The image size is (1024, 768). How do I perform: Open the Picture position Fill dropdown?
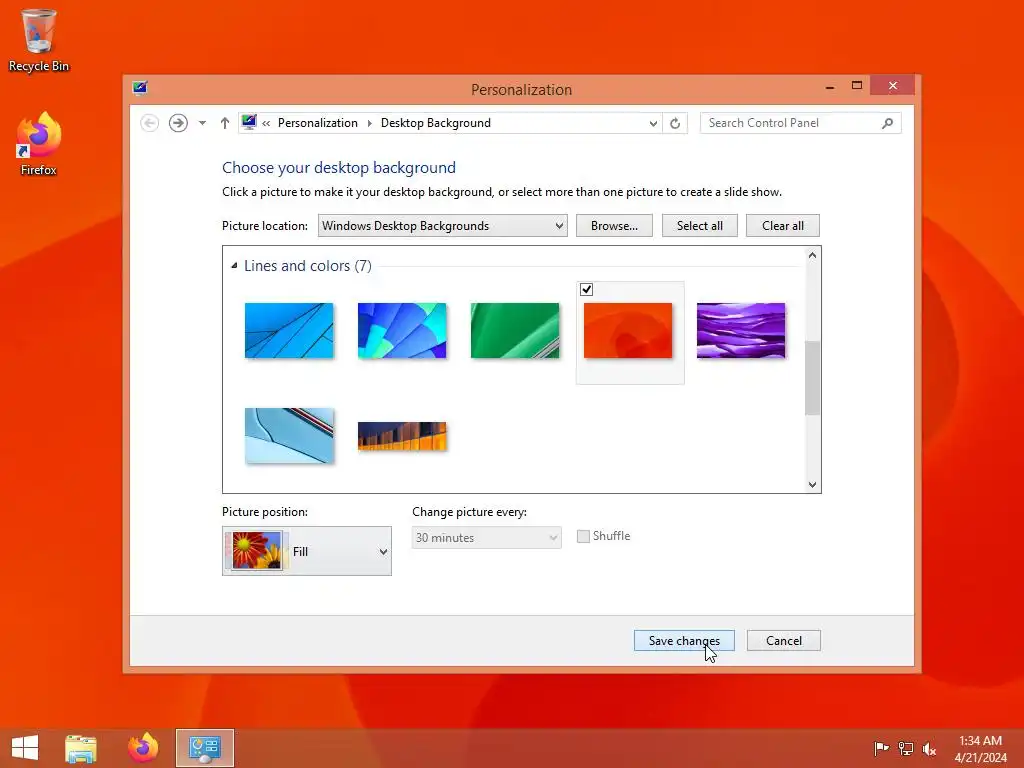[x=307, y=551]
